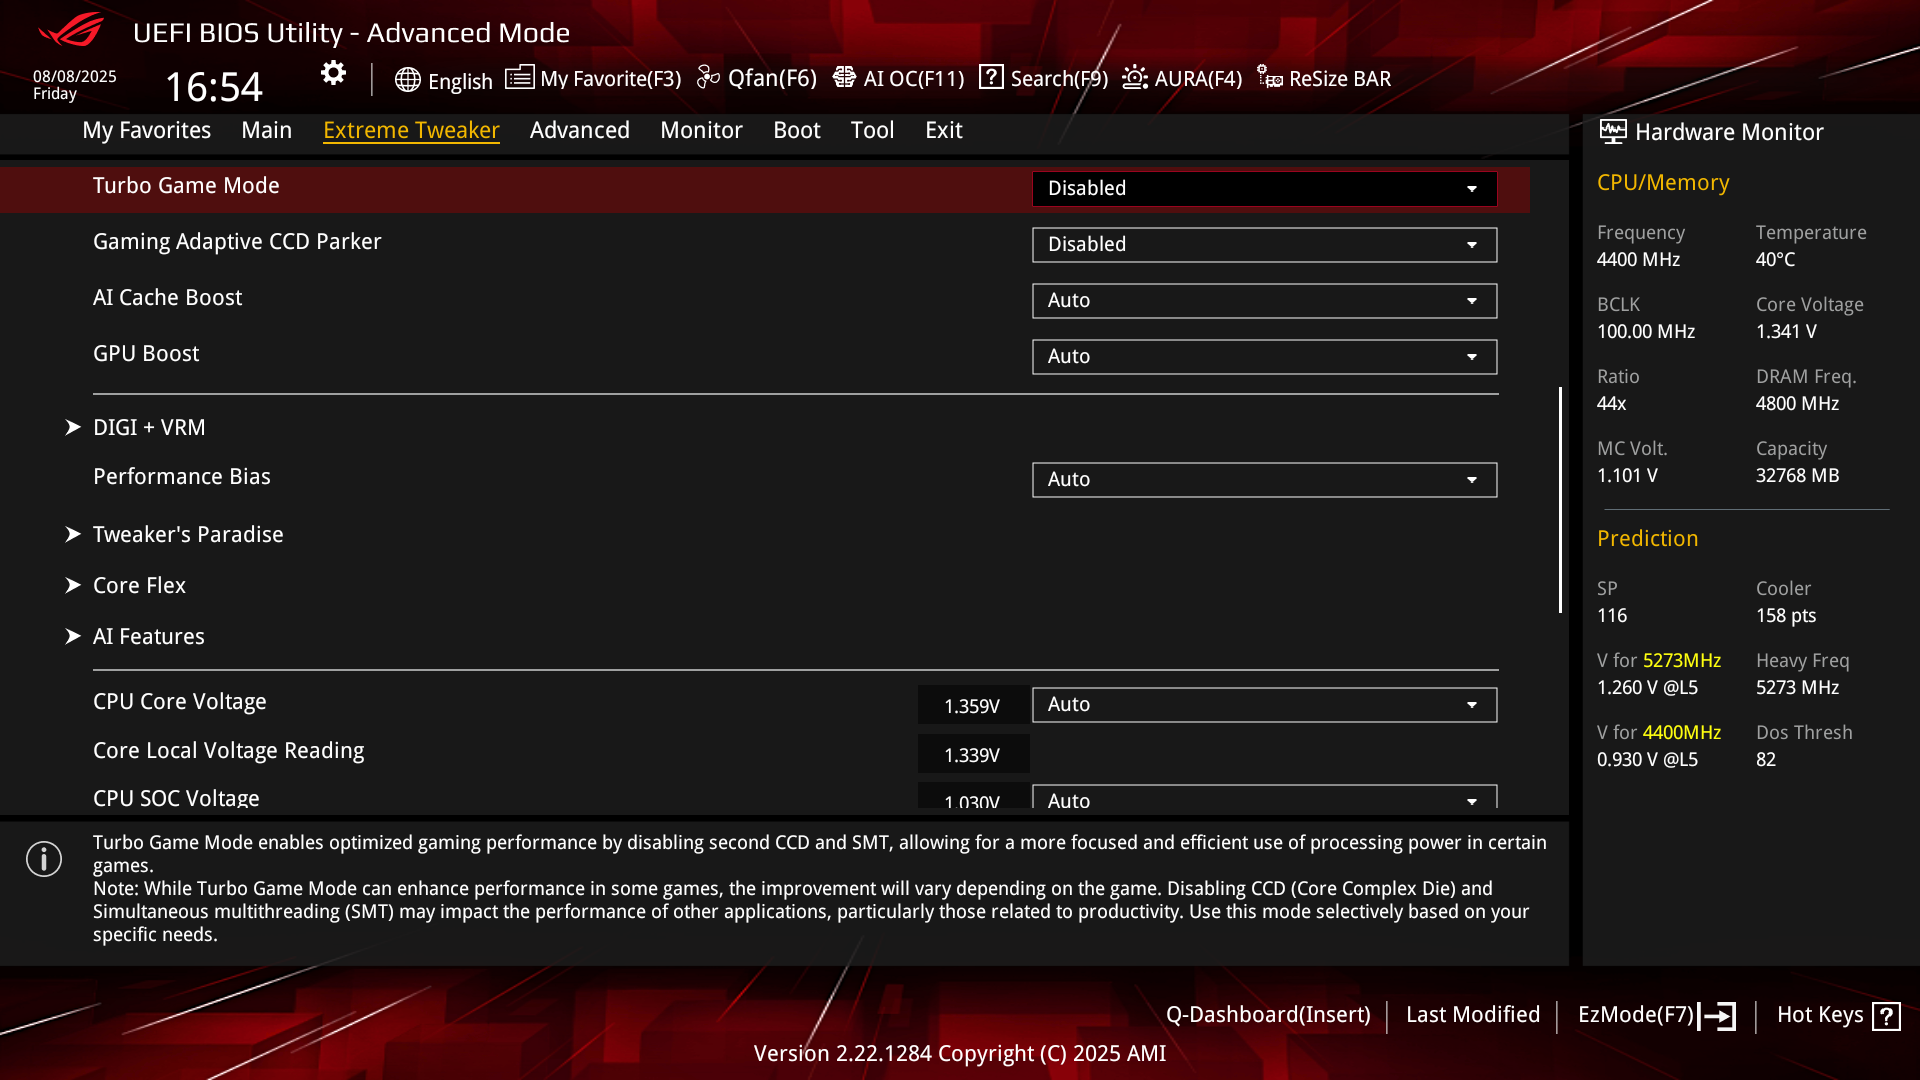
Task: Click GPU Boost label
Action: [x=146, y=354]
